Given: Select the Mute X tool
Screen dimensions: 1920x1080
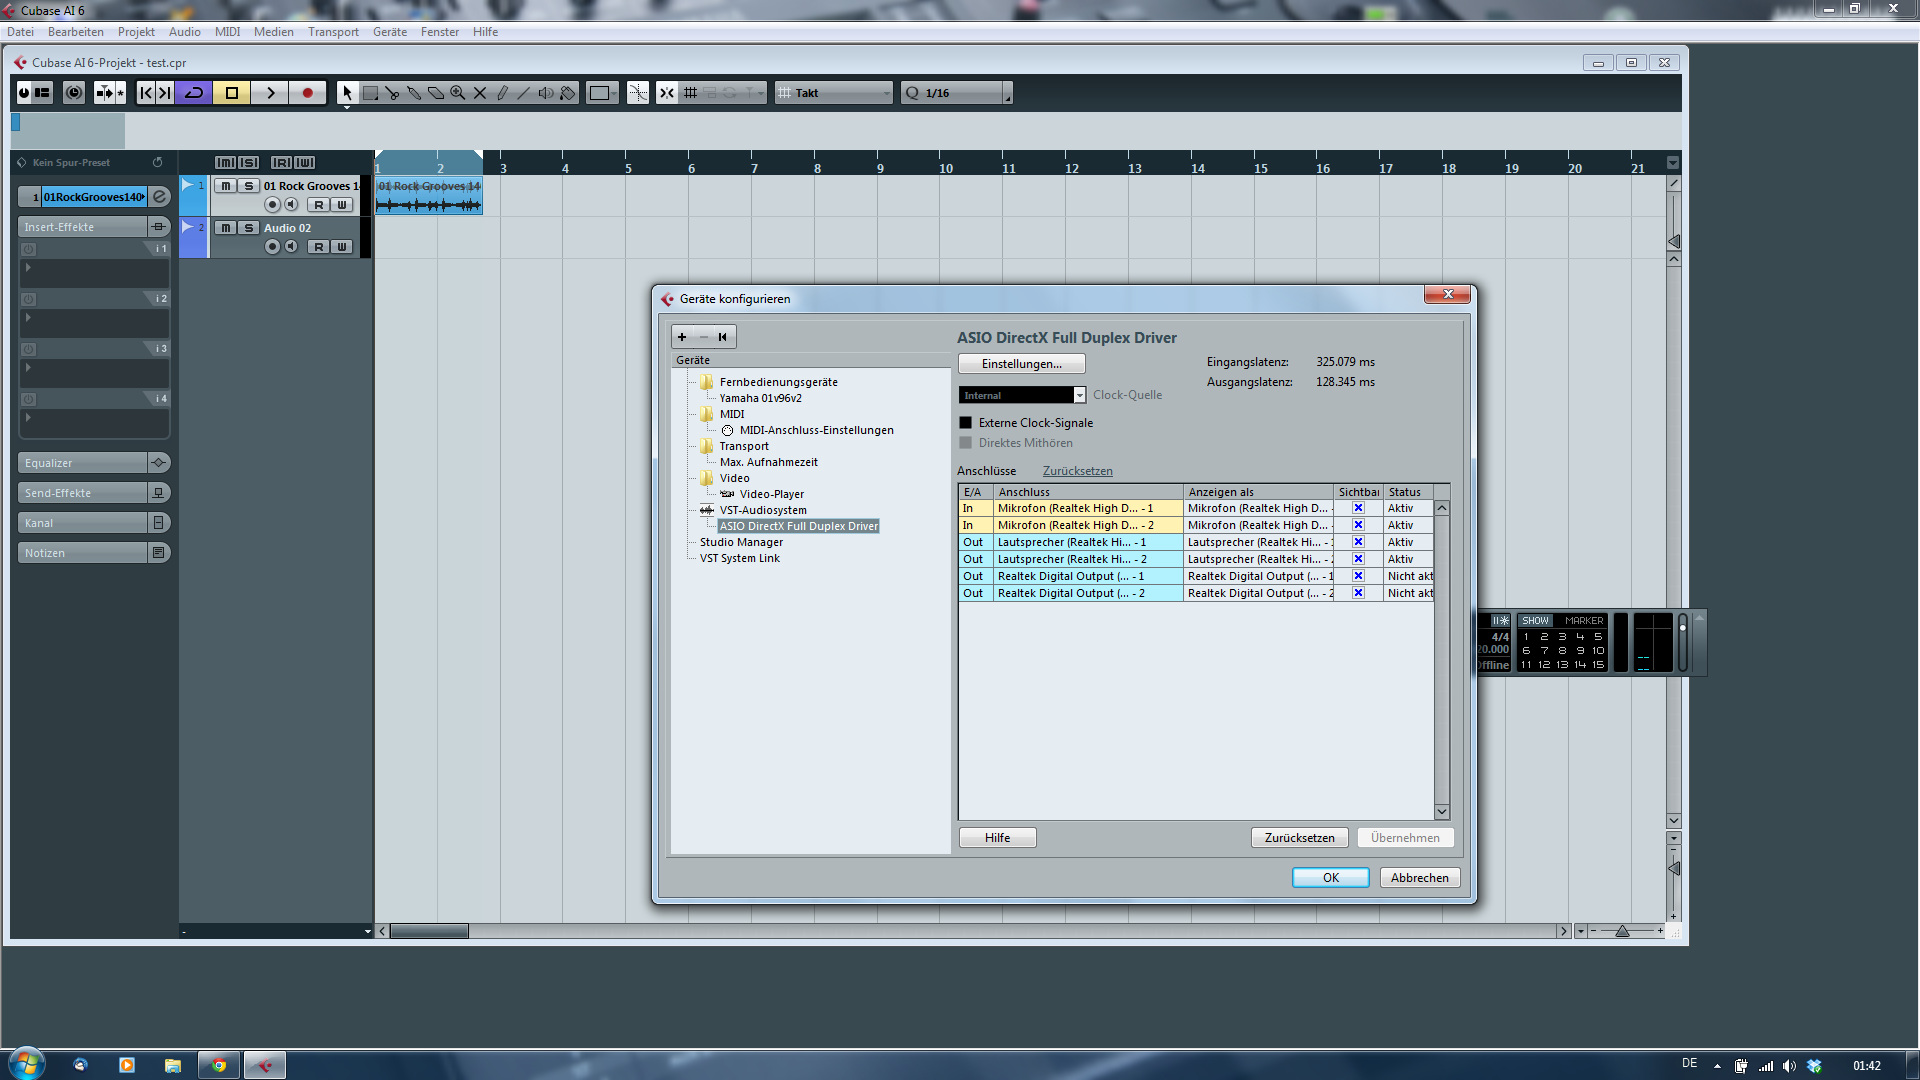Looking at the screenshot, I should point(480,93).
